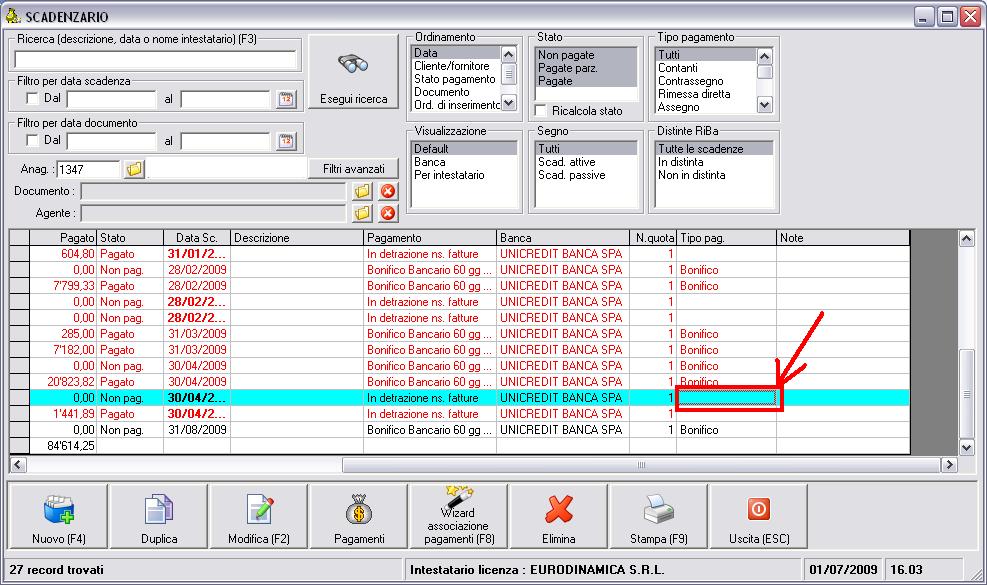Open calendar picker for data documento filter
Viewport: 987px width, 585px height.
pos(286,141)
